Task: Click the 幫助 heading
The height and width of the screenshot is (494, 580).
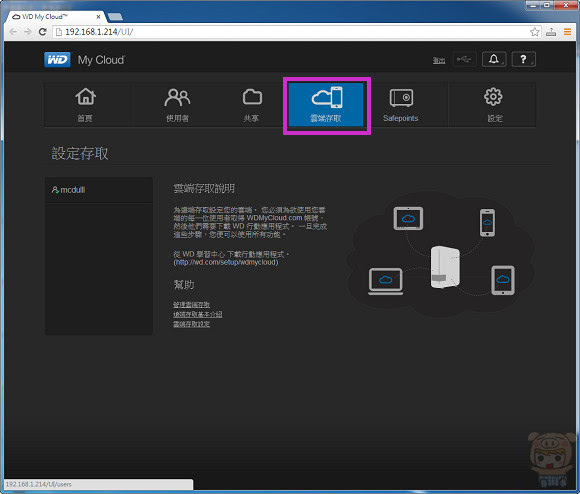Action: (x=184, y=285)
